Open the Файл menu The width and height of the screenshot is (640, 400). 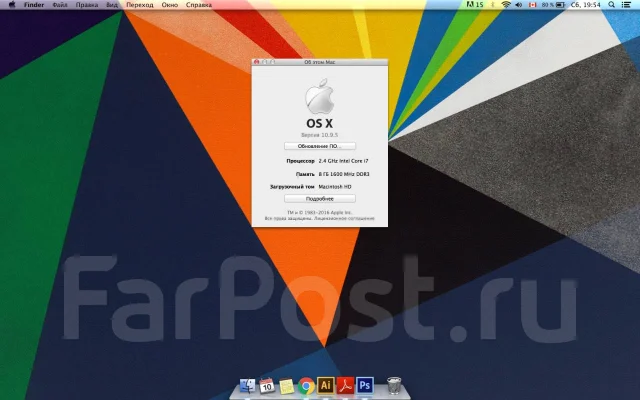(60, 5)
